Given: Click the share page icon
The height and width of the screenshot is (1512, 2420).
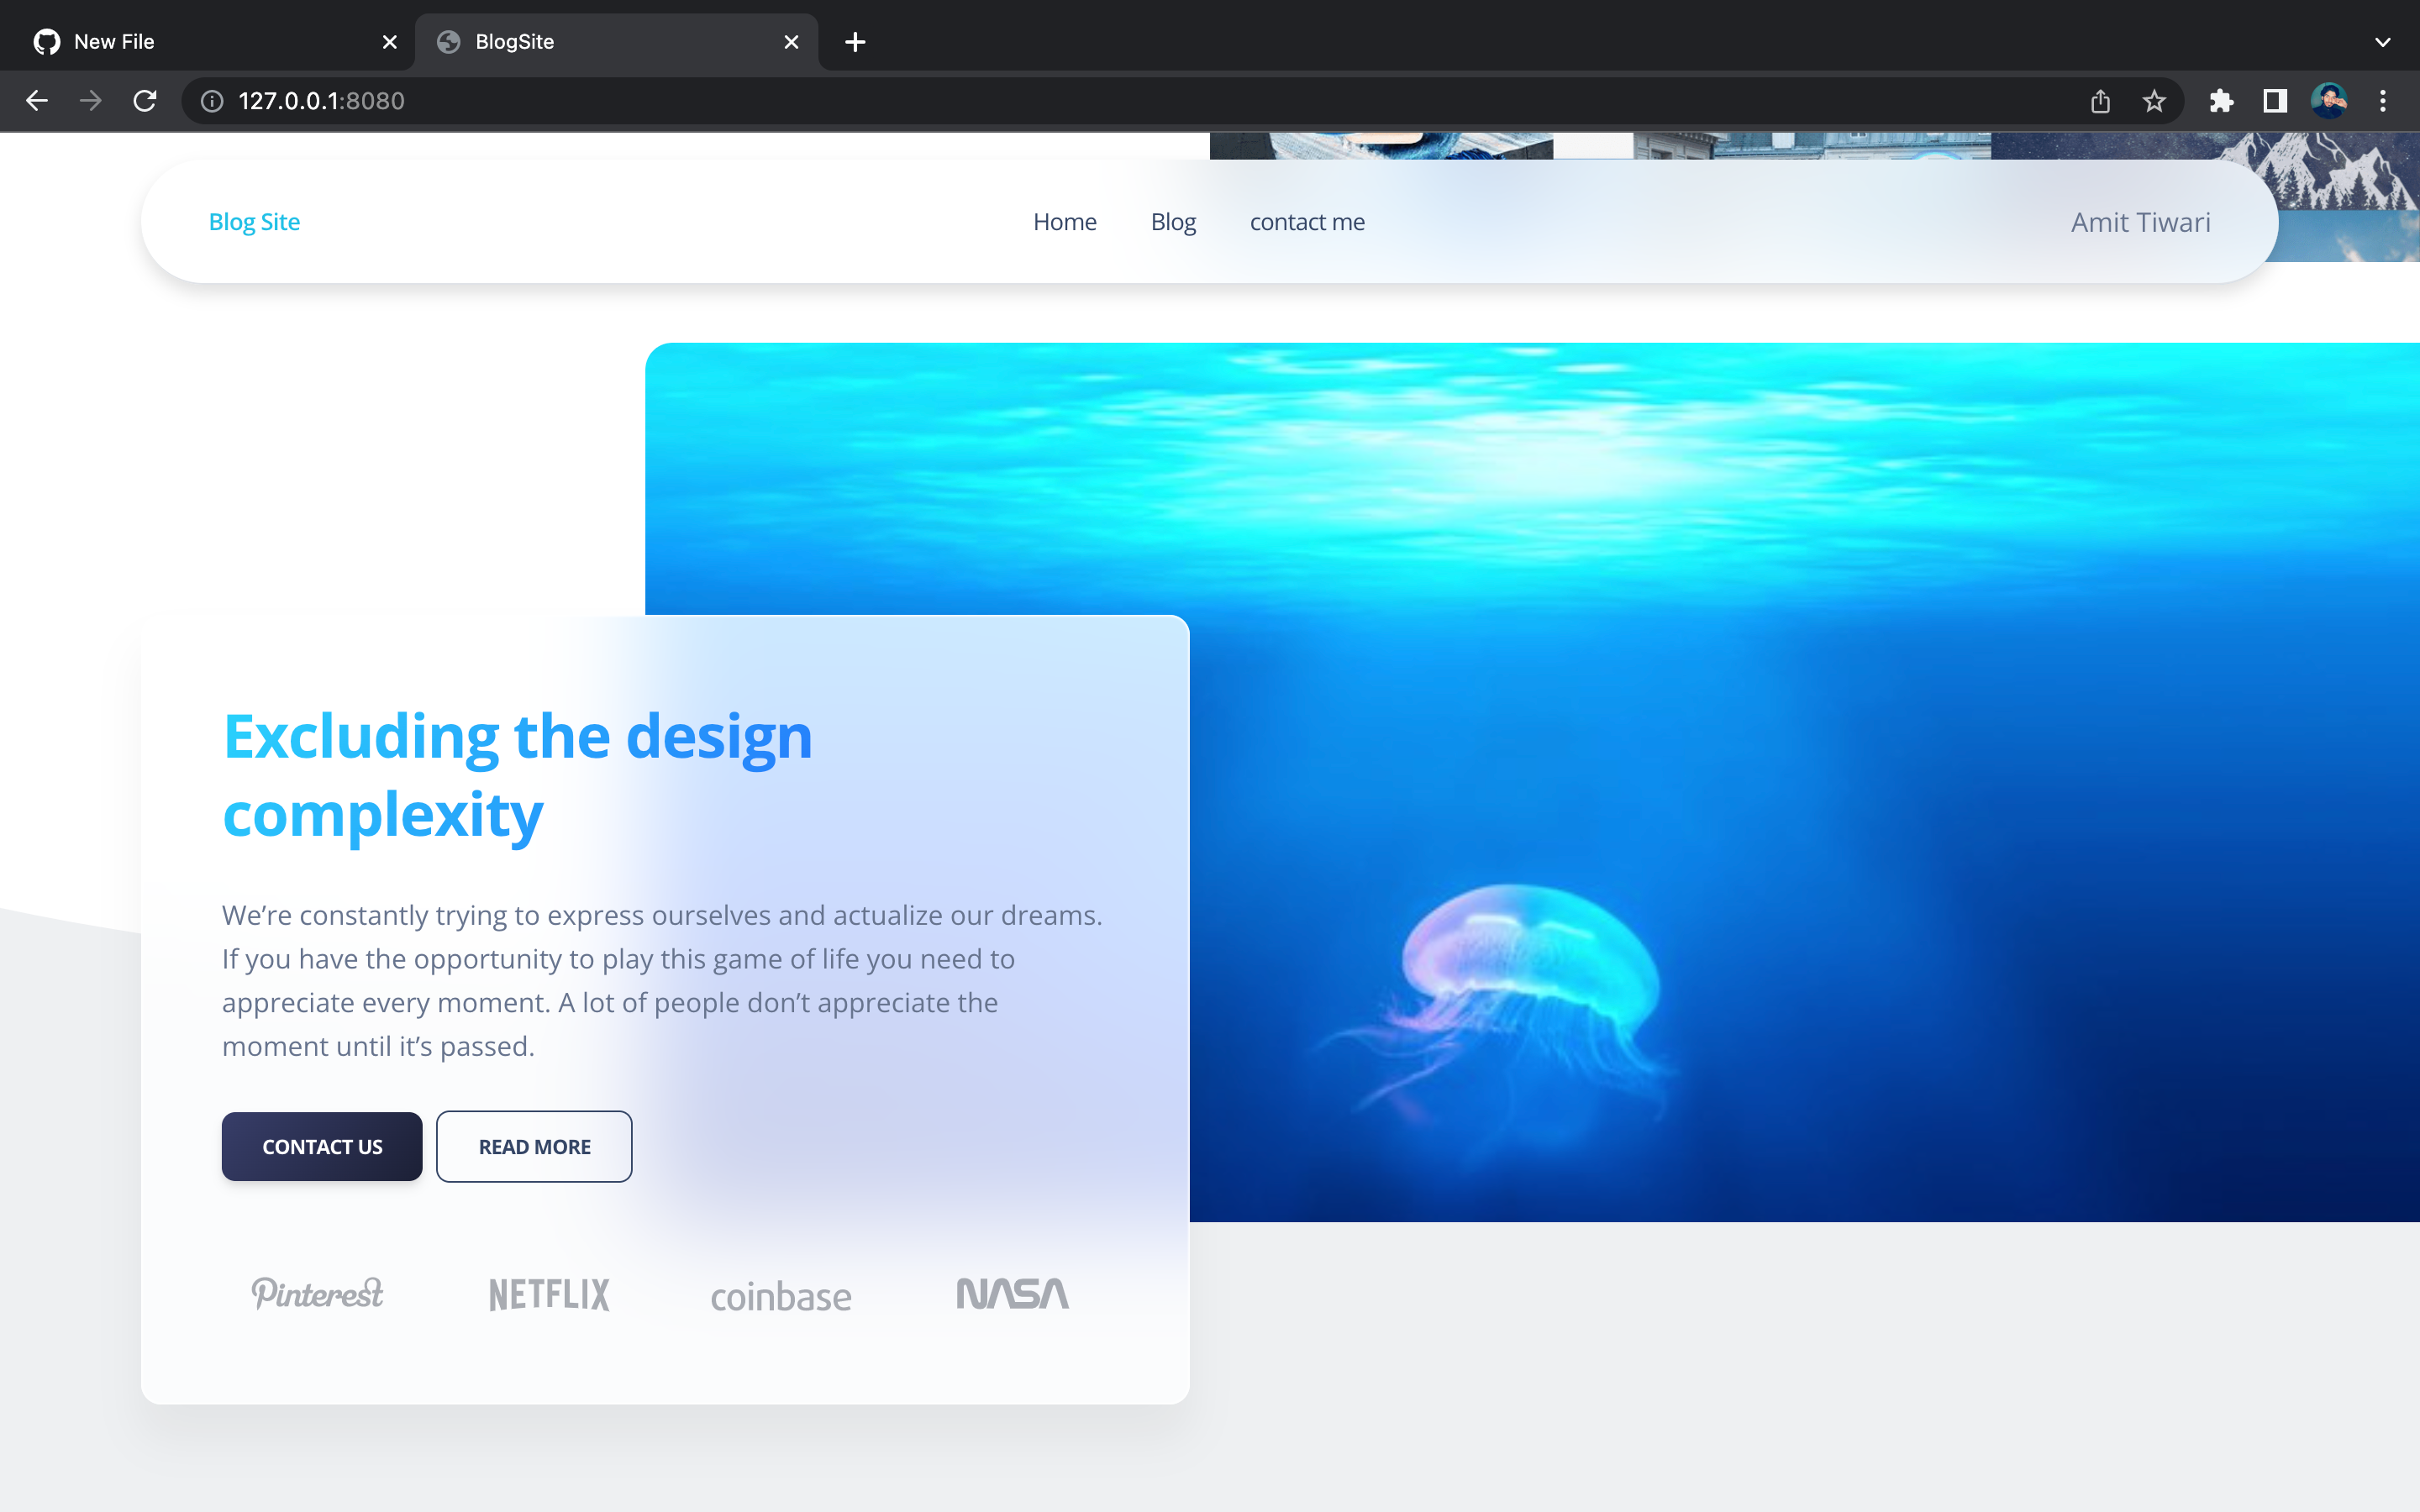Looking at the screenshot, I should tap(2100, 101).
